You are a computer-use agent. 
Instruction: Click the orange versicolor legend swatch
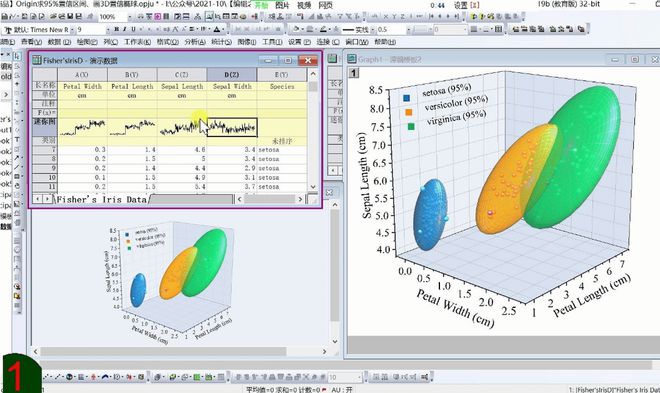pyautogui.click(x=409, y=112)
